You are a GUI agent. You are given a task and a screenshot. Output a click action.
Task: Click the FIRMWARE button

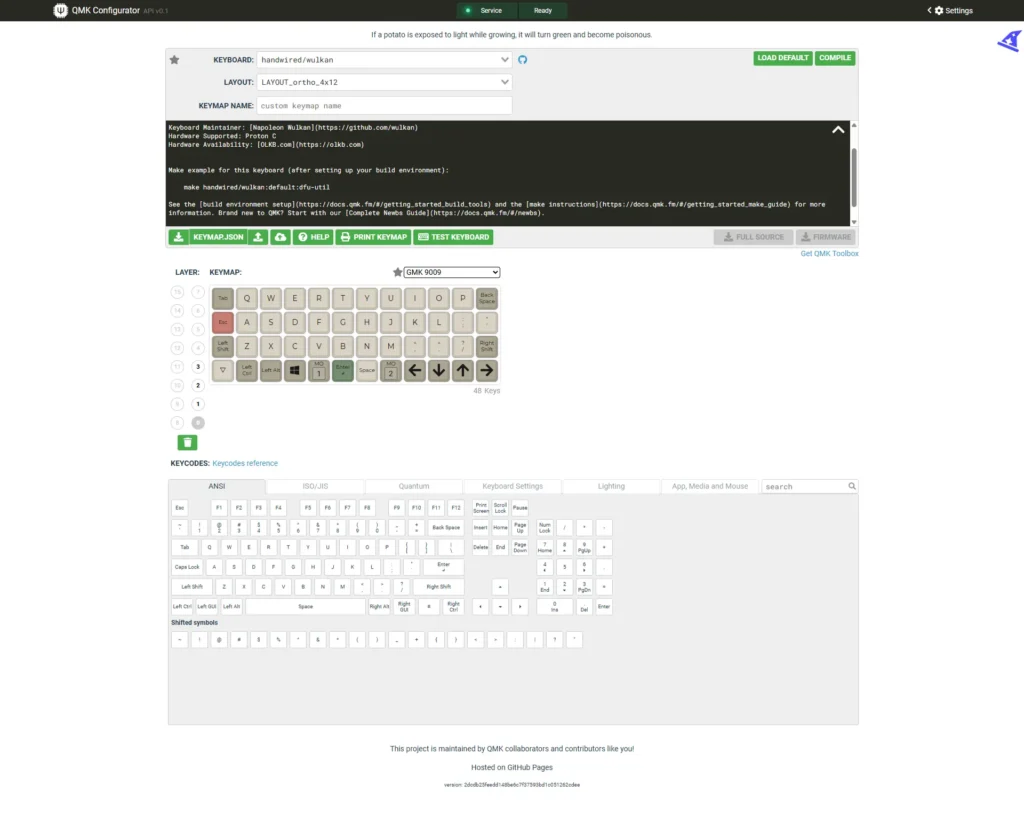point(826,237)
